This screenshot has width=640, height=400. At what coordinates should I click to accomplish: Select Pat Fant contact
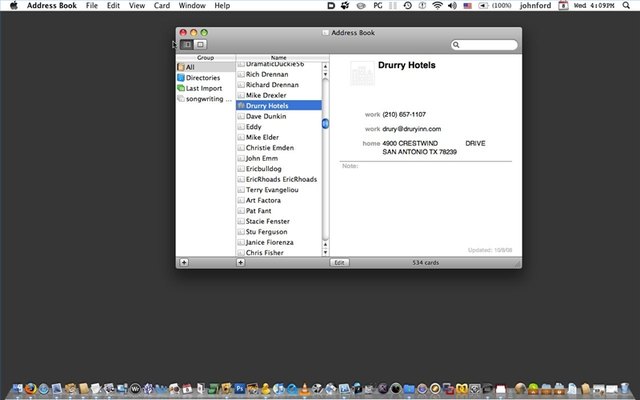pos(279,211)
